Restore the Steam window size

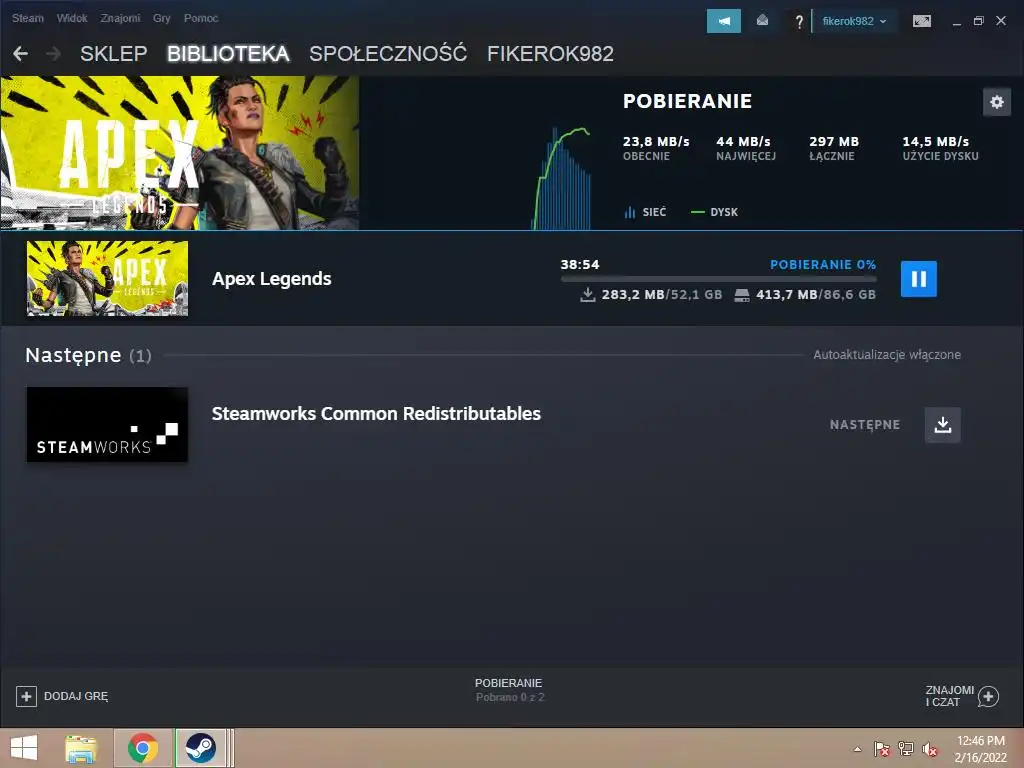[x=978, y=21]
